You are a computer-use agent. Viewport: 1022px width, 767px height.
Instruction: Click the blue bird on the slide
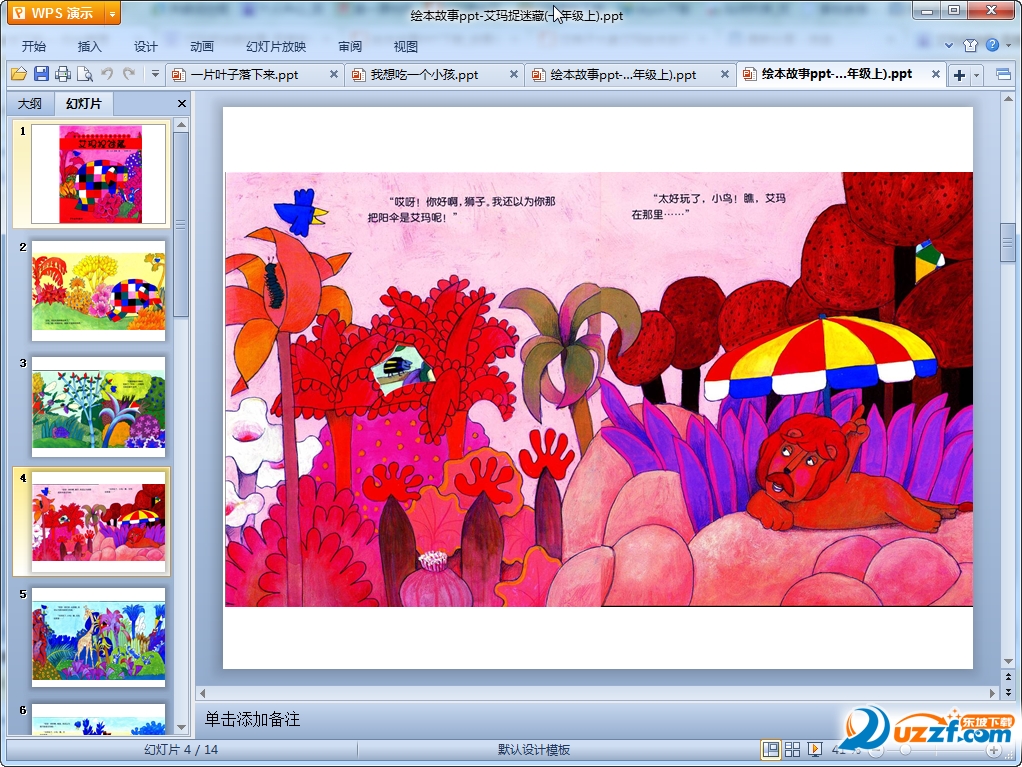point(300,212)
